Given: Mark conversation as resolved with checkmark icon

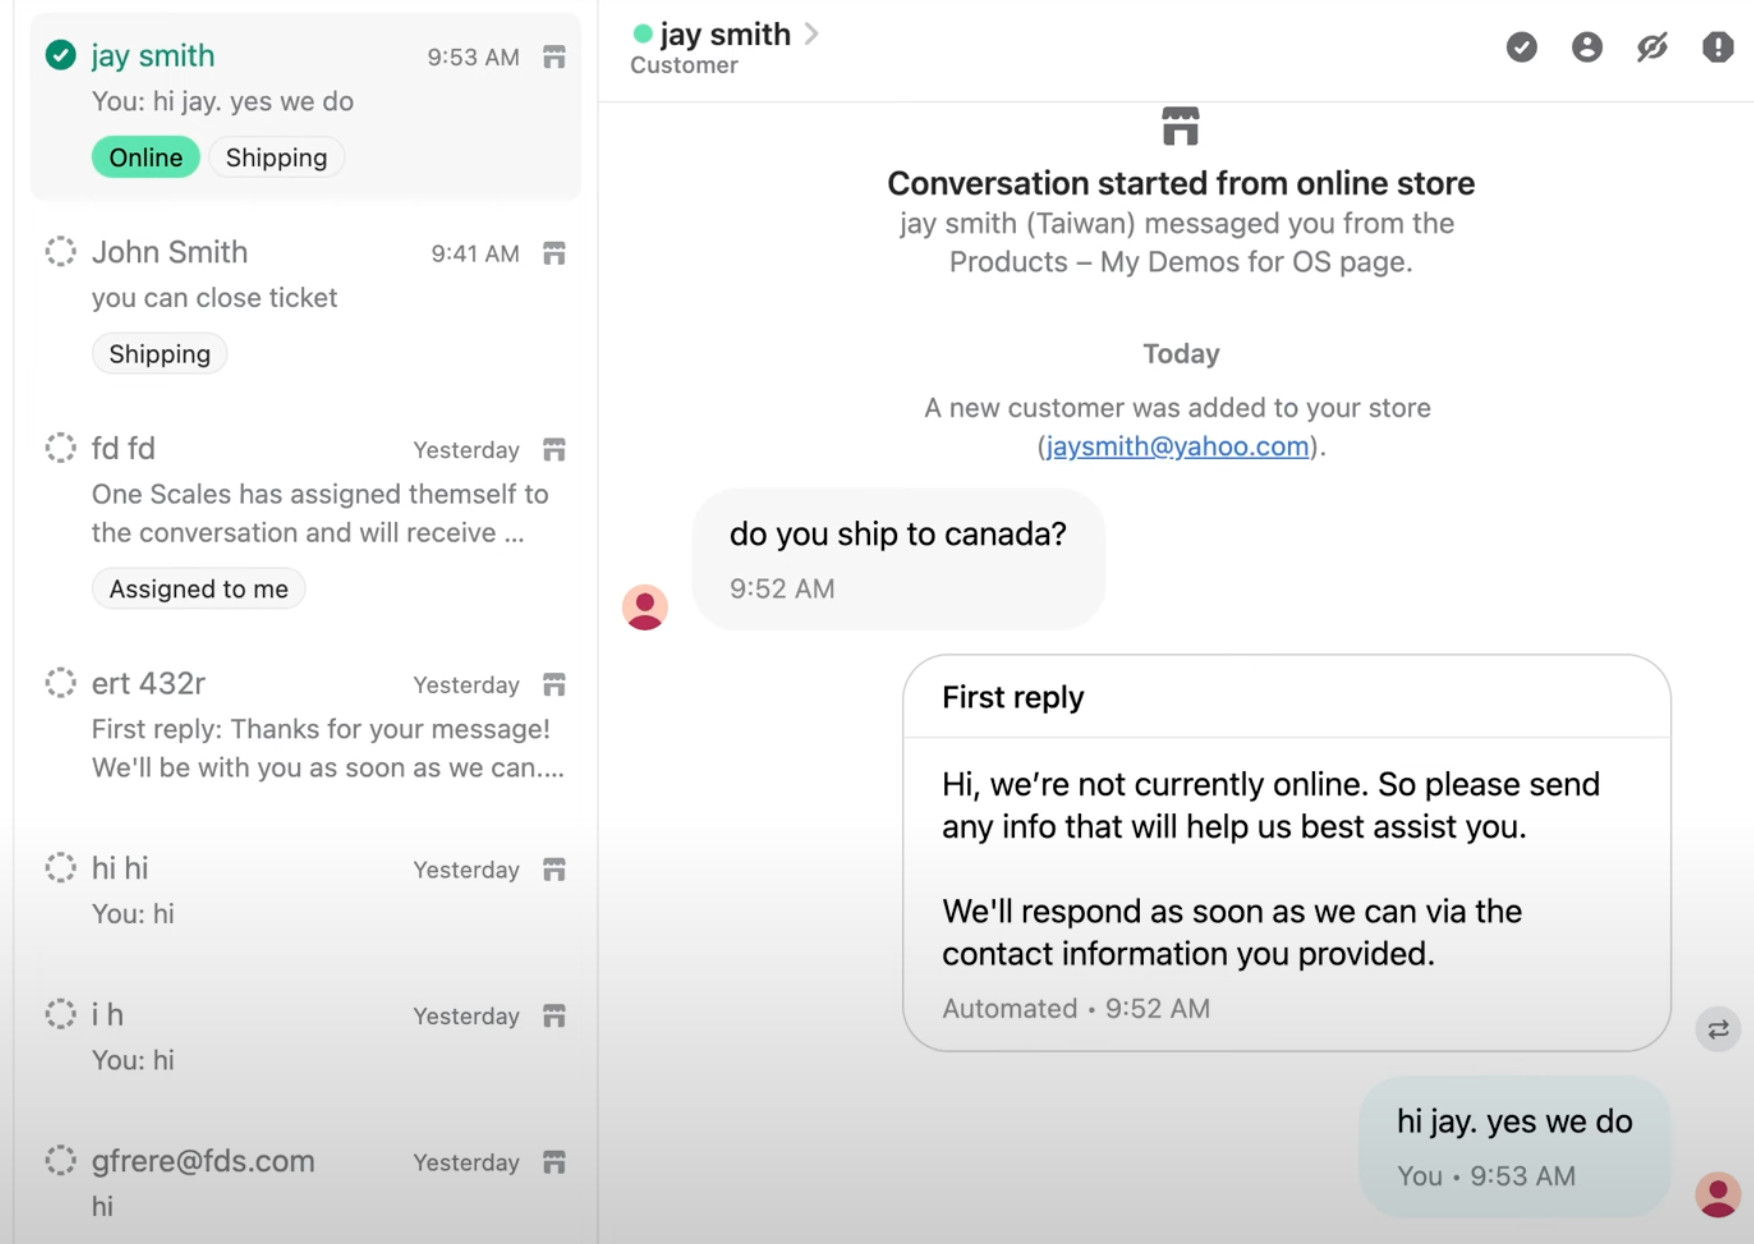Looking at the screenshot, I should pos(1521,47).
